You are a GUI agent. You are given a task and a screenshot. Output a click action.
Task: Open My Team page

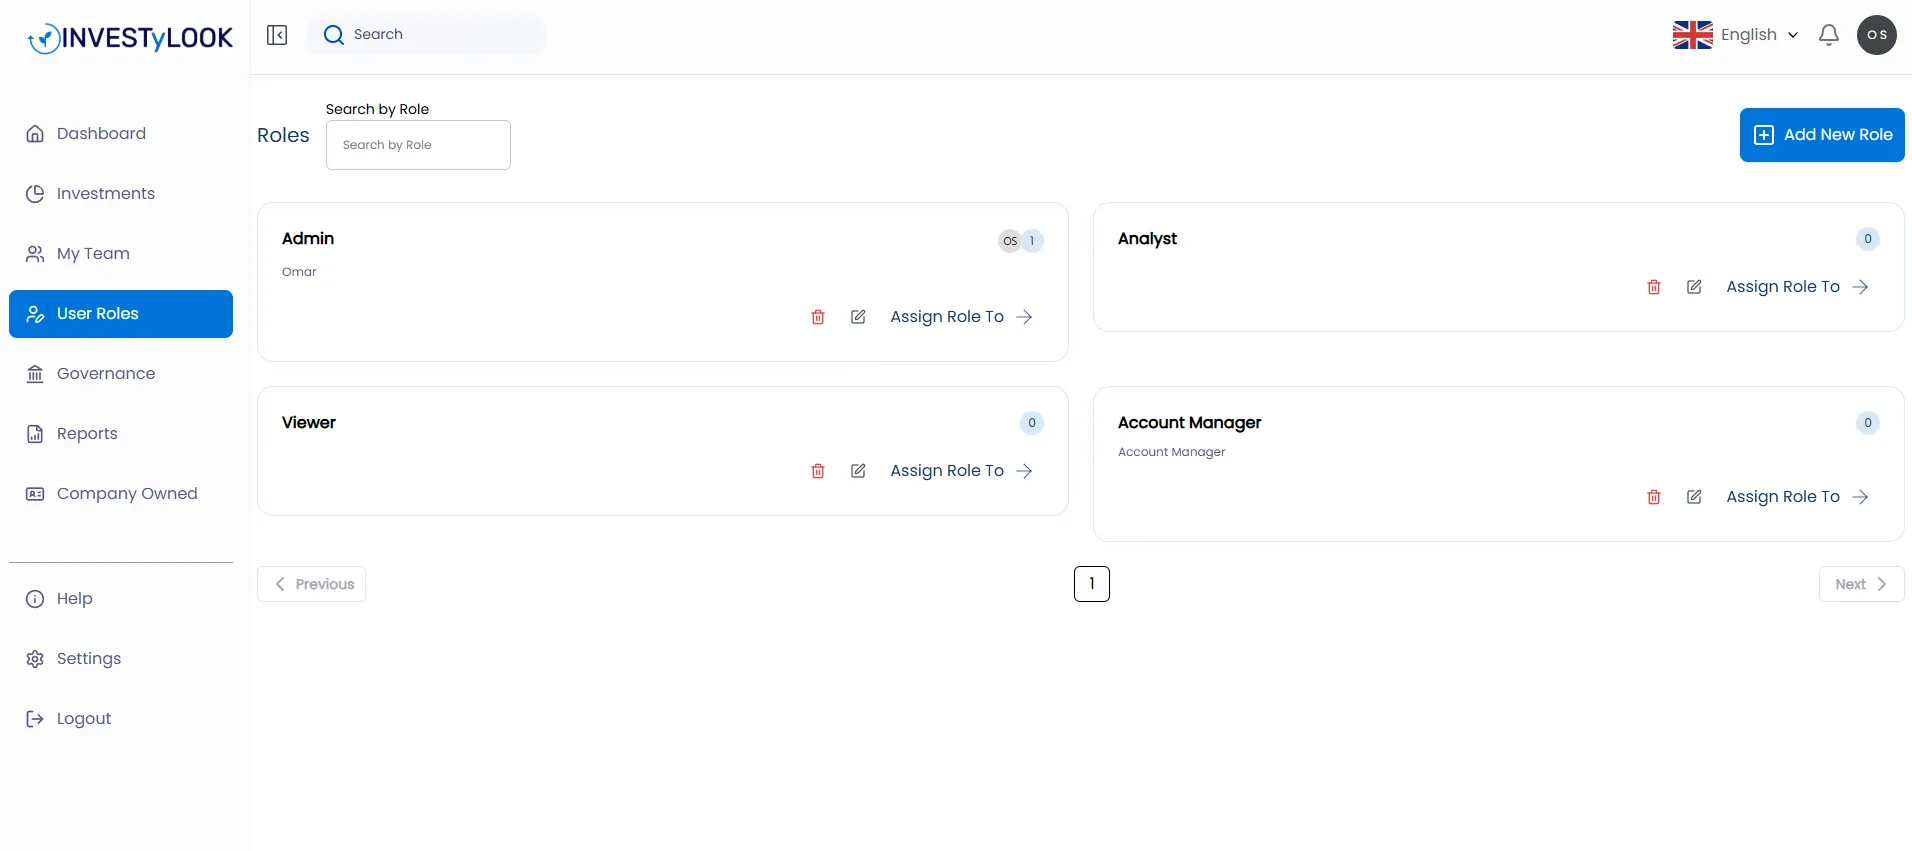pyautogui.click(x=121, y=254)
